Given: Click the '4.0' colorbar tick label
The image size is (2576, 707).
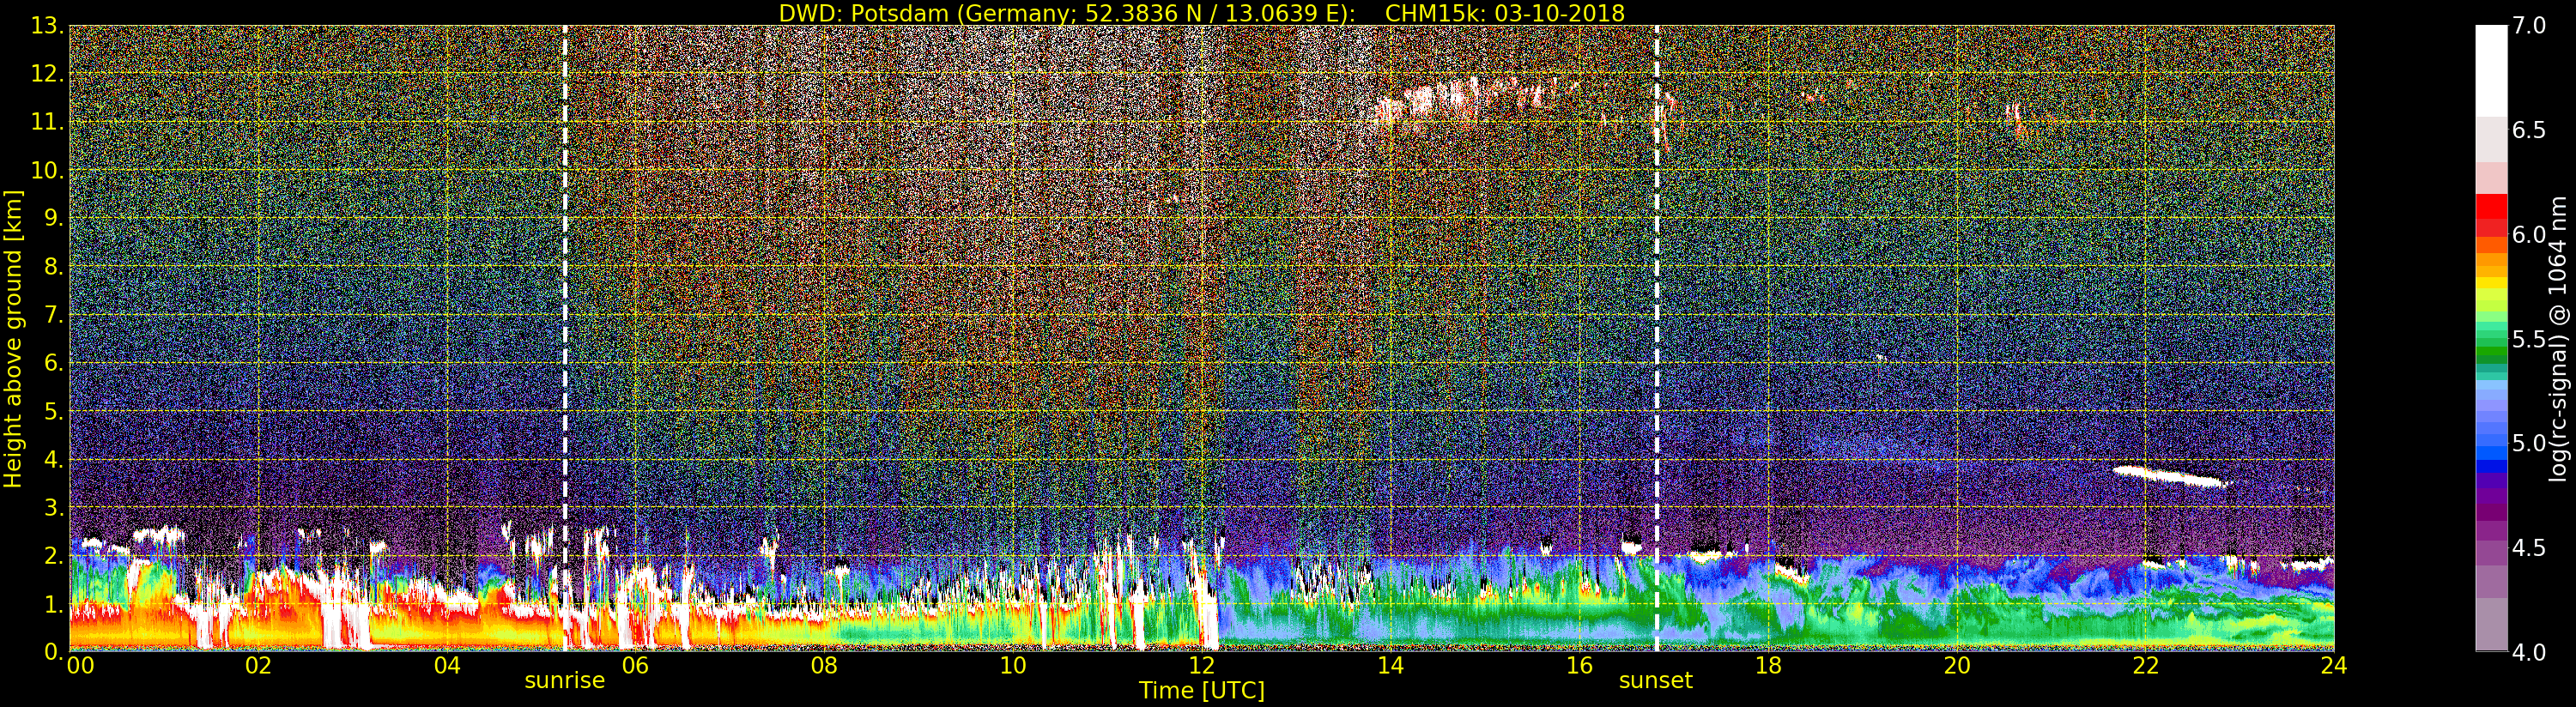Looking at the screenshot, I should (x=2529, y=652).
